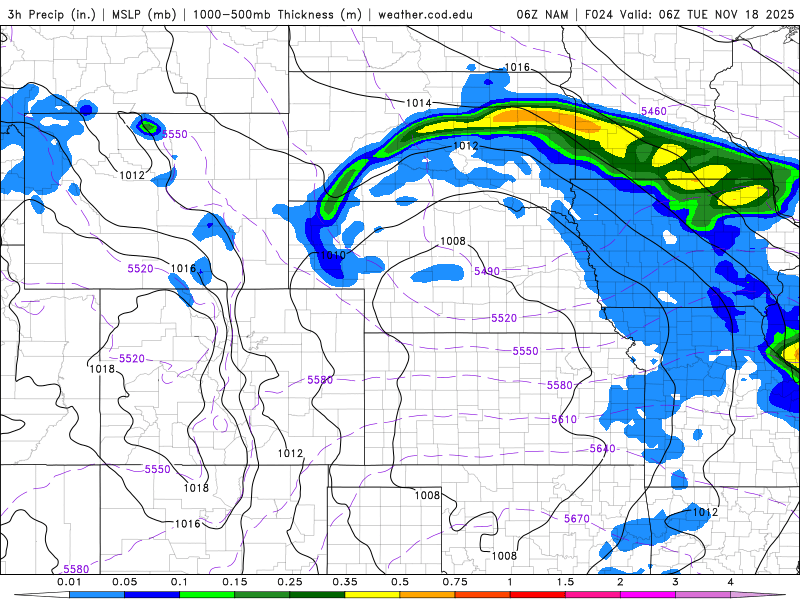This screenshot has height=600, width=800.
Task: Click the weather.cod.edu source text
Action: pos(425,14)
